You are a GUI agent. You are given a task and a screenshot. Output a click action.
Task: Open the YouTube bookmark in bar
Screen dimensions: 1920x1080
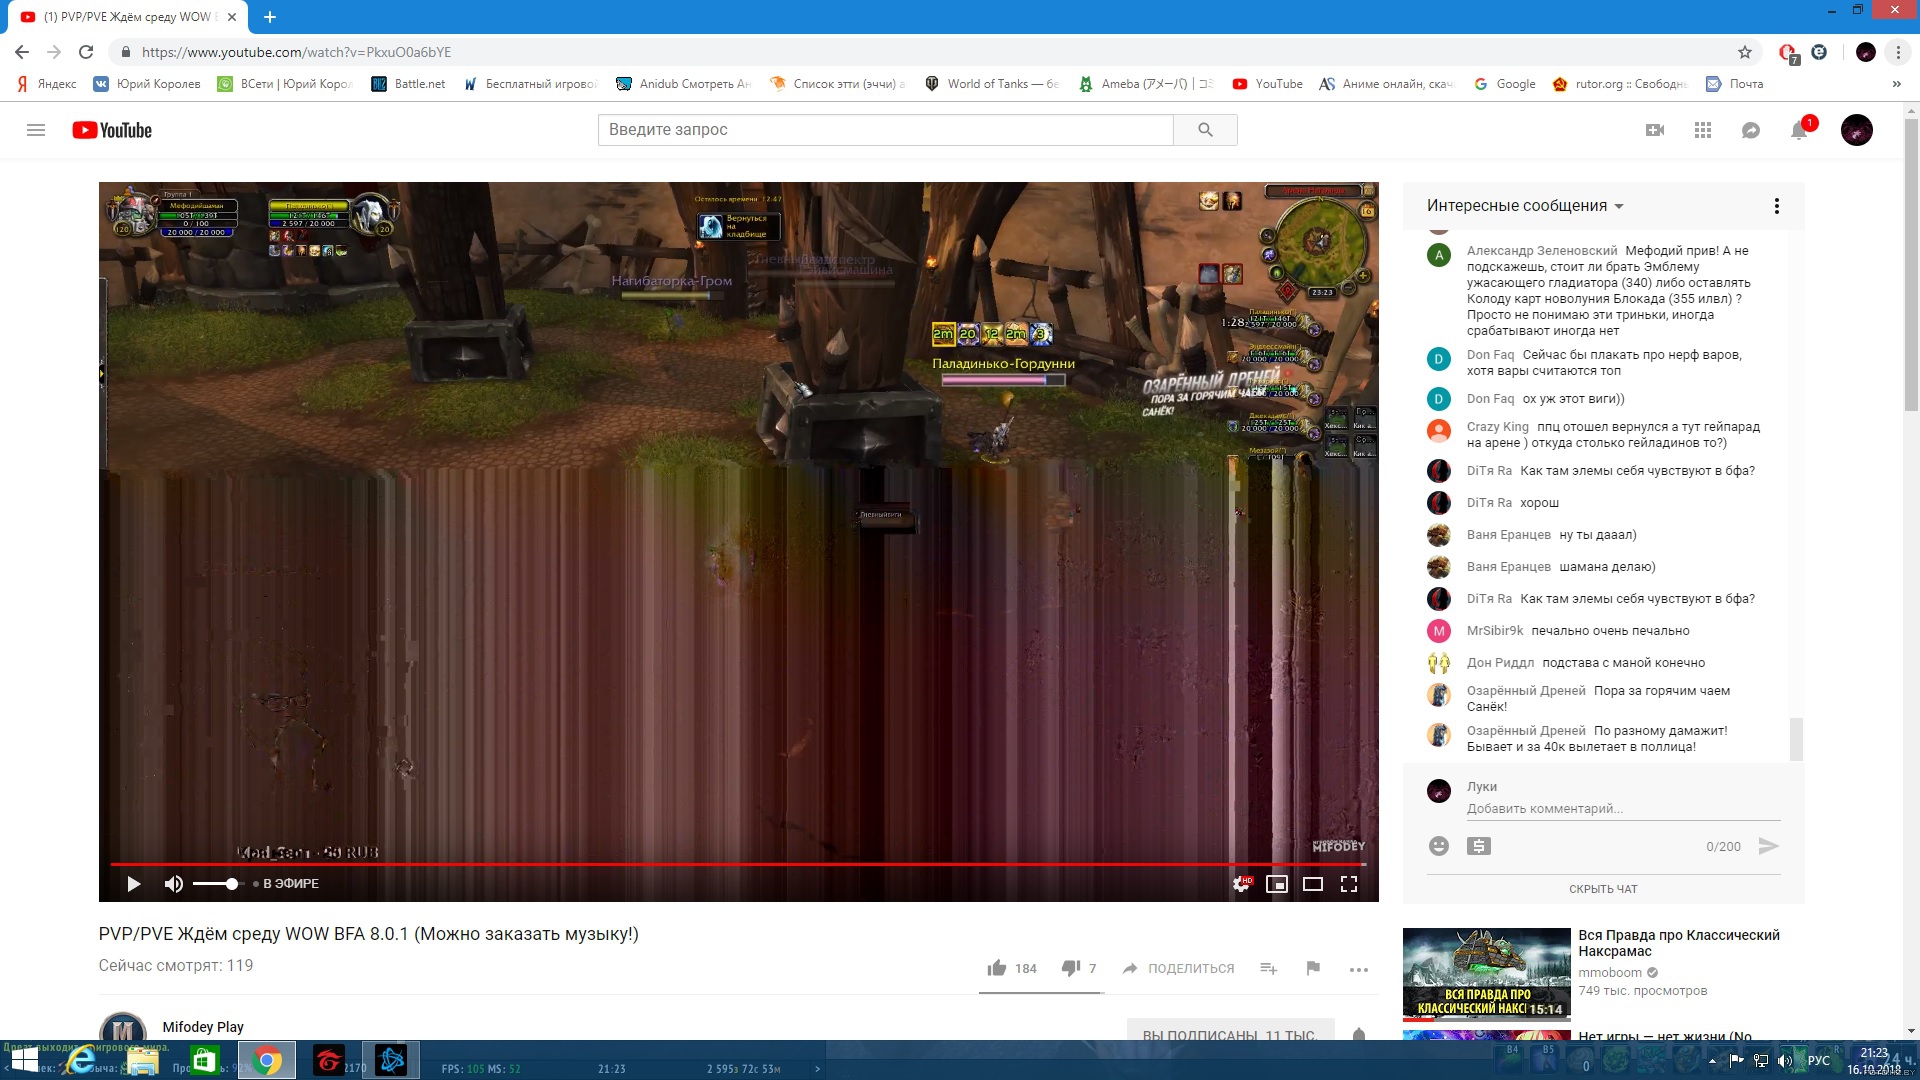[x=1268, y=84]
